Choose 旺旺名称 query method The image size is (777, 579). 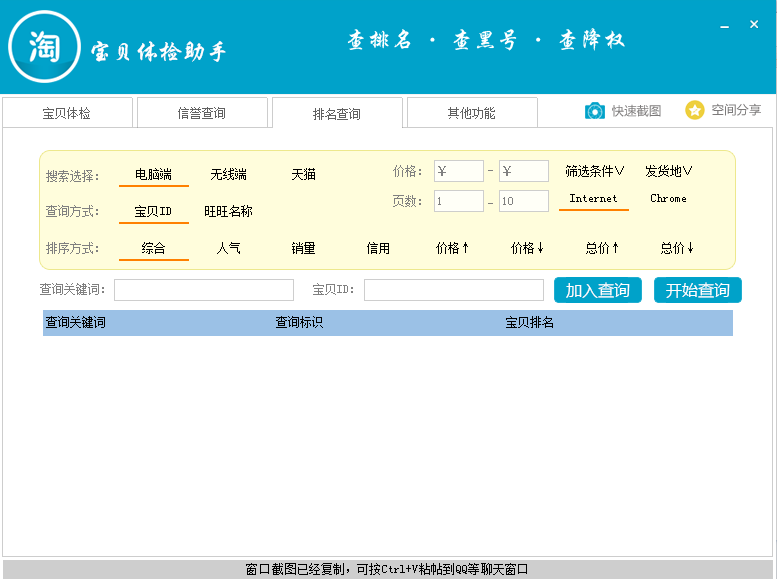click(x=228, y=212)
